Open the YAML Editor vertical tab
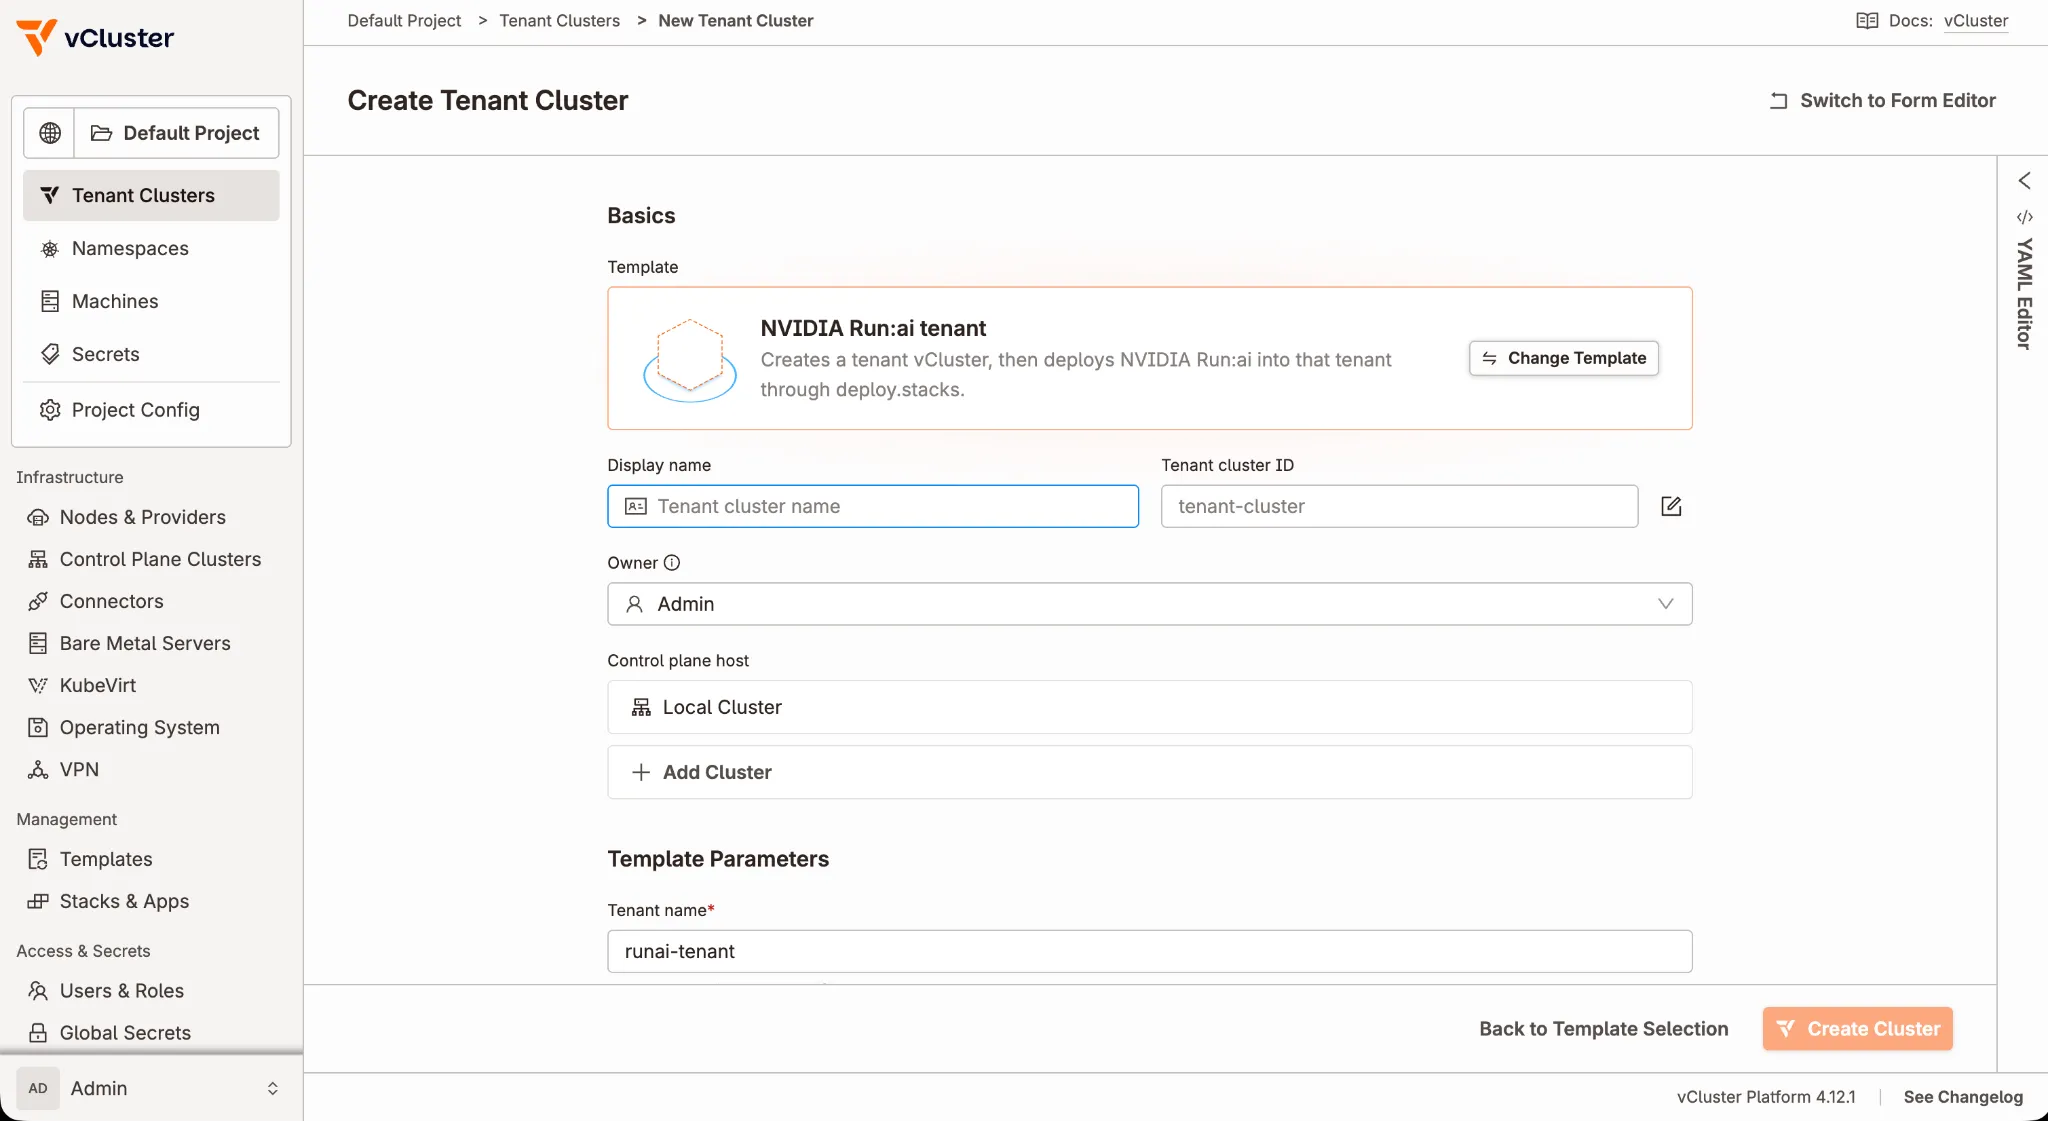Screen dimensions: 2048x1121 point(2024,293)
